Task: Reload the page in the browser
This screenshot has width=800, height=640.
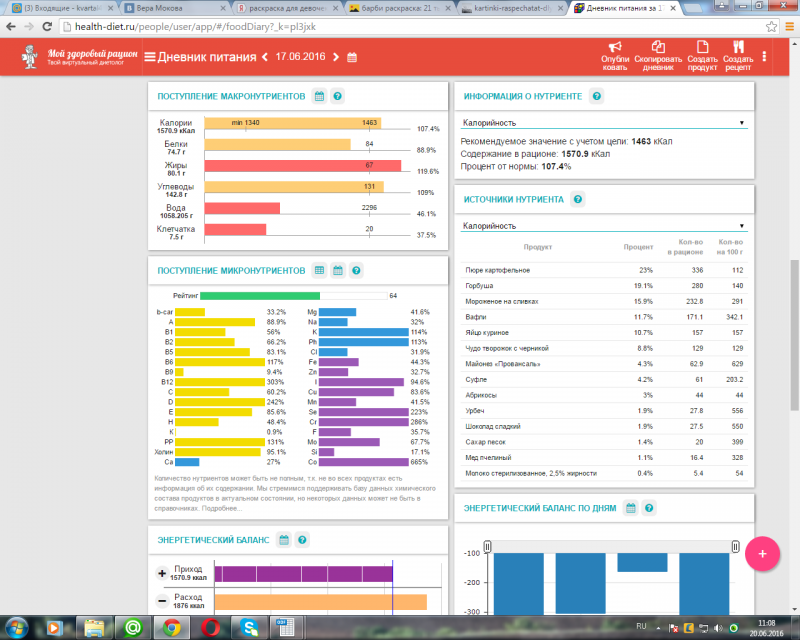Action: (47, 27)
